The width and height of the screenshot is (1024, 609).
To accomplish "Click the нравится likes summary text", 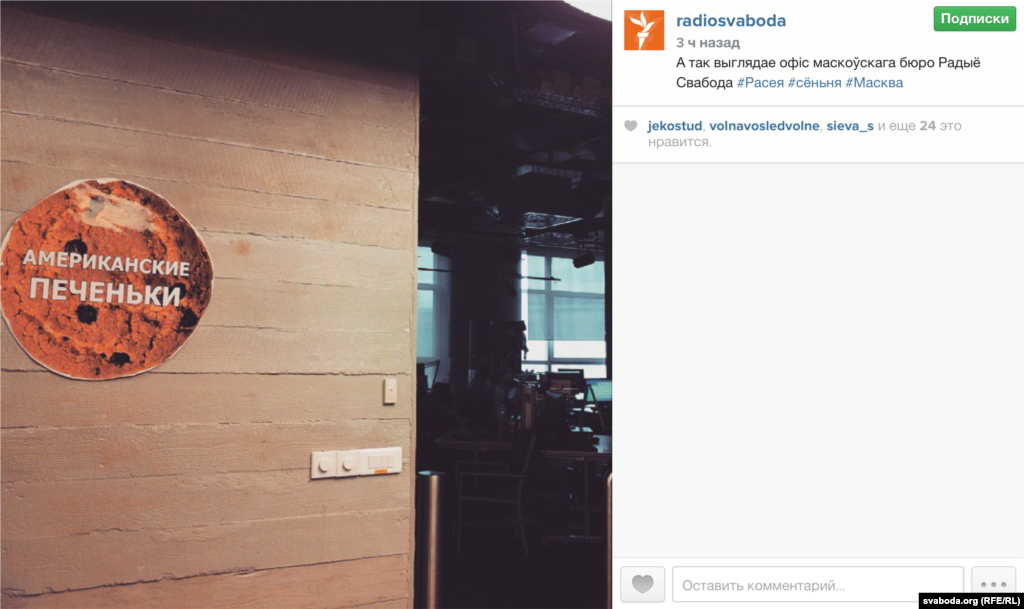I will coord(679,142).
